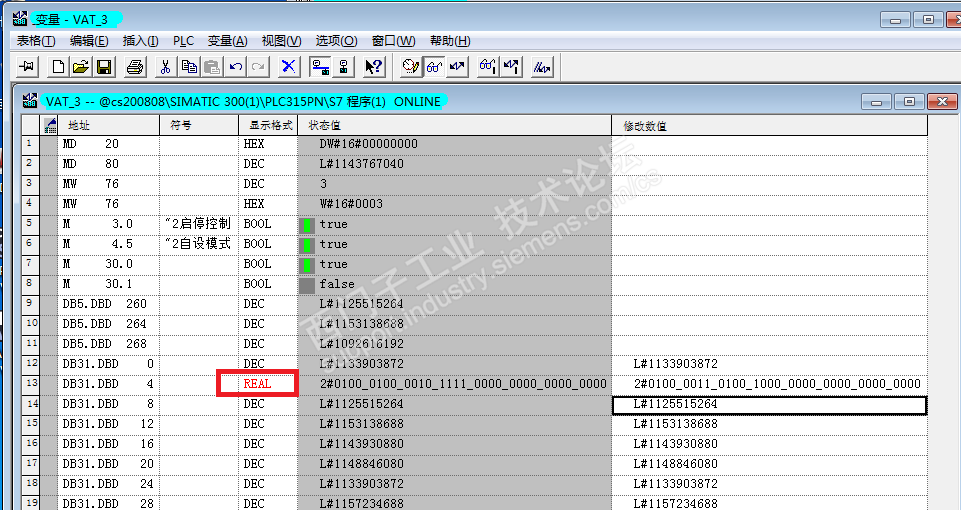
Task: Activate the context help pointer
Action: coord(373,66)
